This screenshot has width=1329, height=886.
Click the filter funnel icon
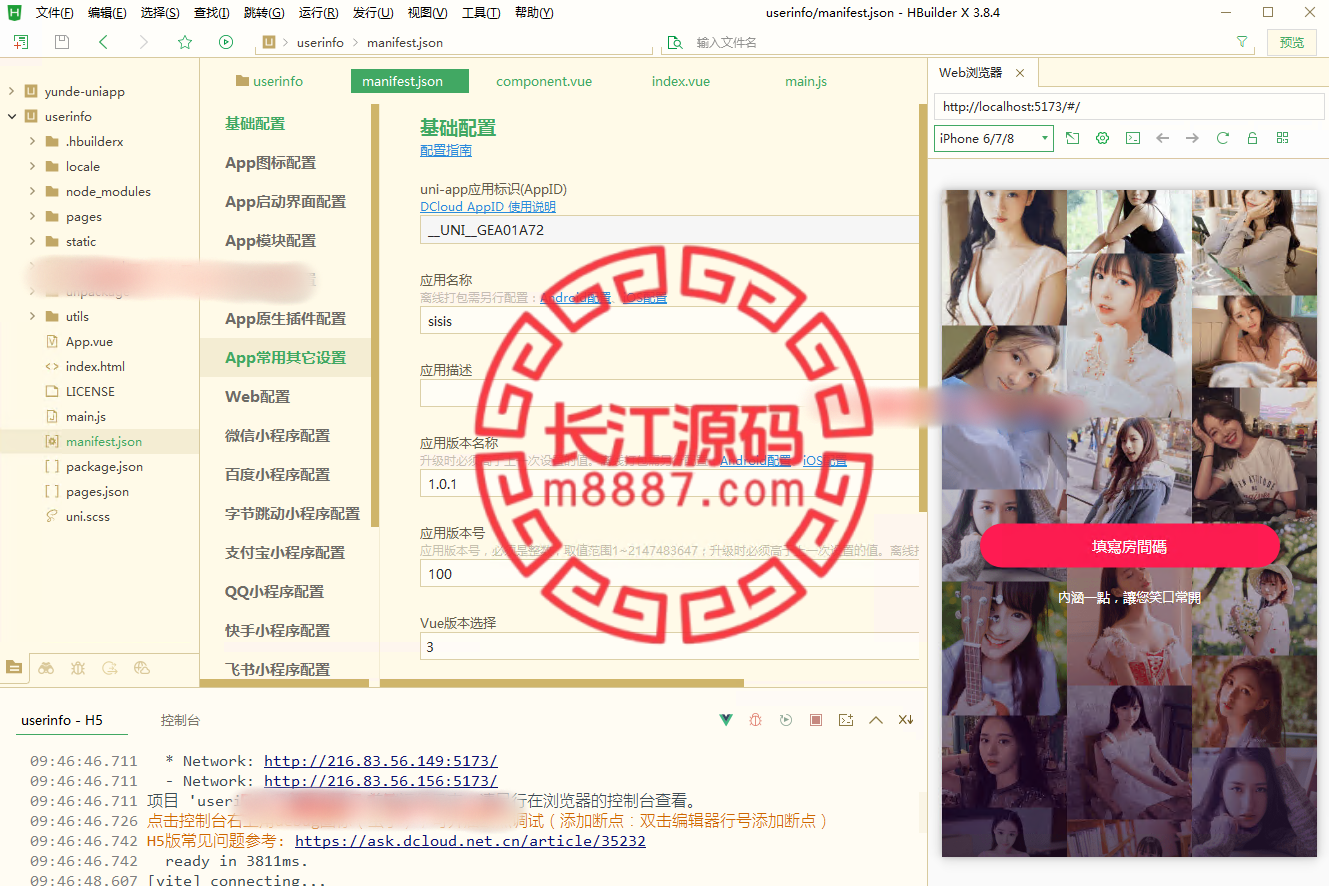pos(1242,42)
